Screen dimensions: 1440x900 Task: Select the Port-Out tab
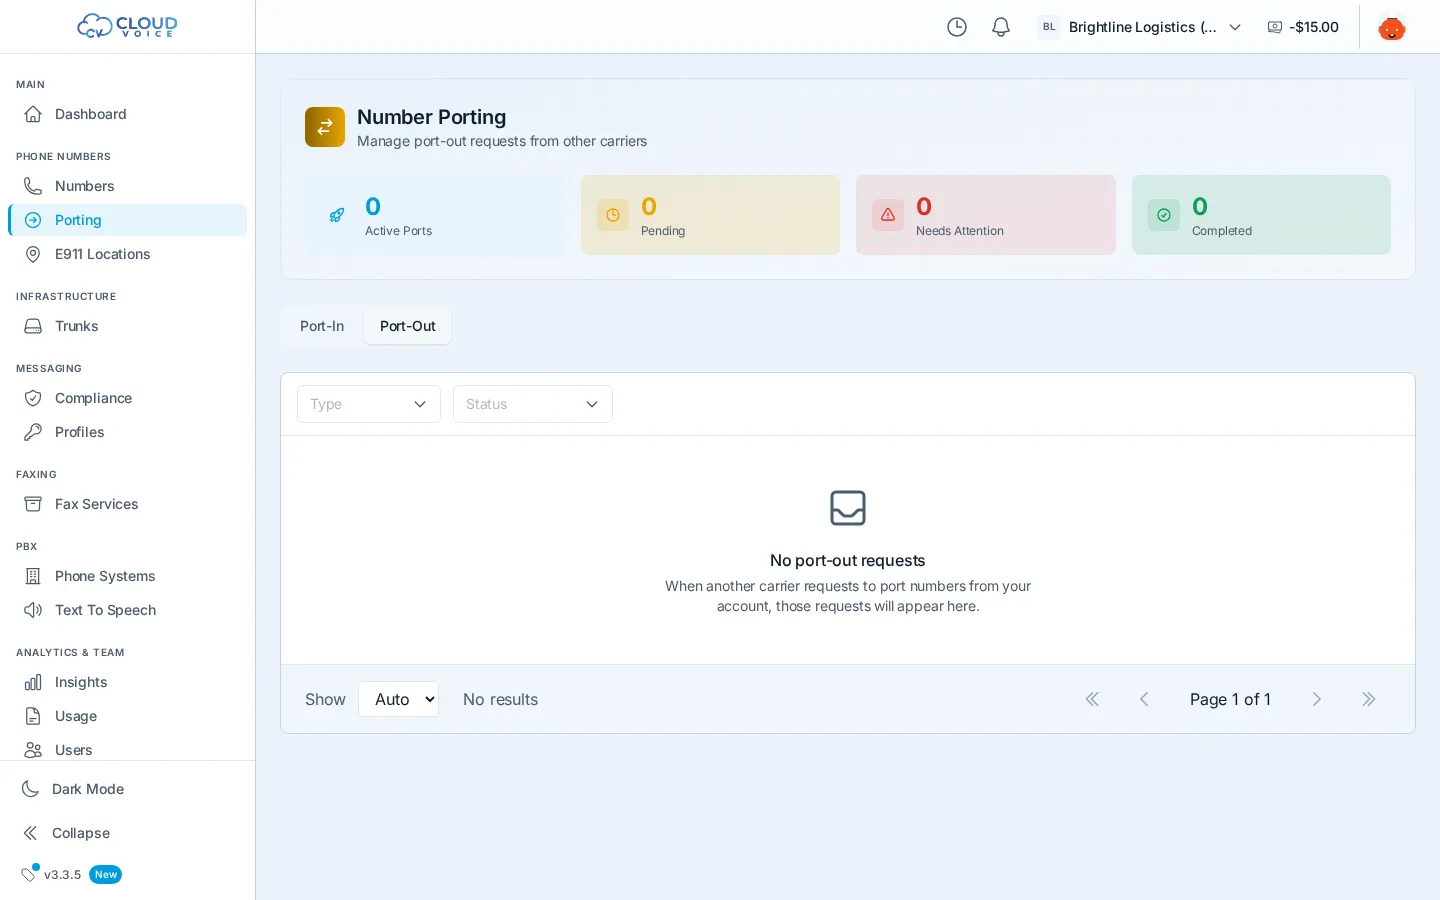(x=408, y=326)
